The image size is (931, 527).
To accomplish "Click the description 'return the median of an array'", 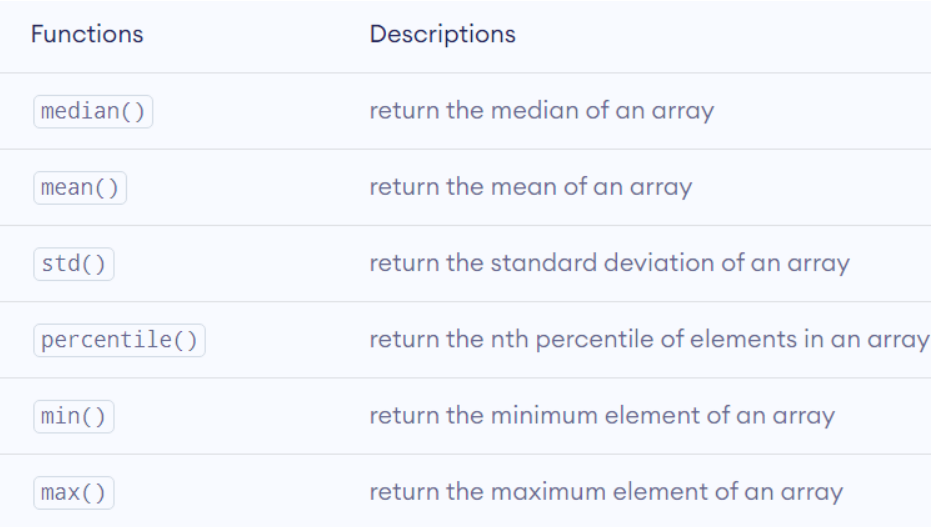I will point(542,111).
